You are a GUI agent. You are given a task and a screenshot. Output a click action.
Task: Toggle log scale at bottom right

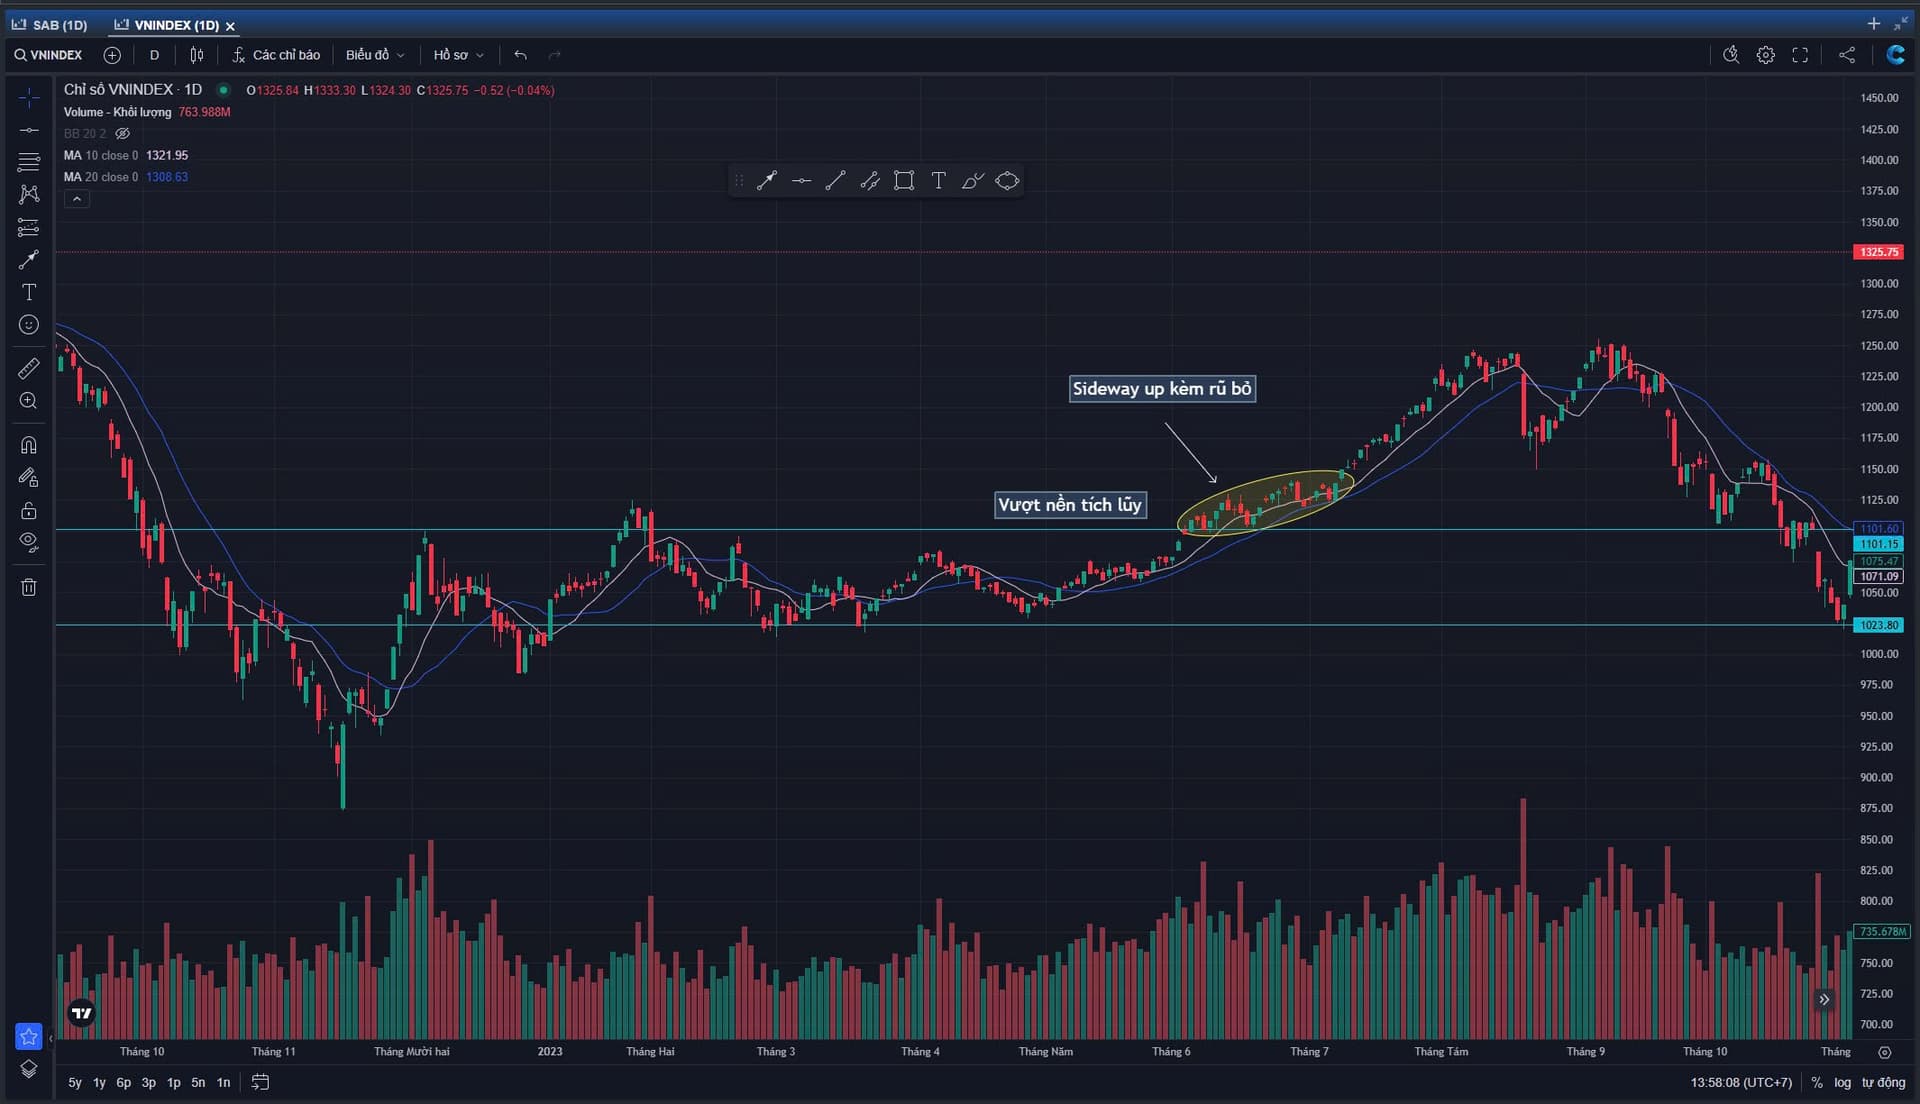pos(1842,1082)
